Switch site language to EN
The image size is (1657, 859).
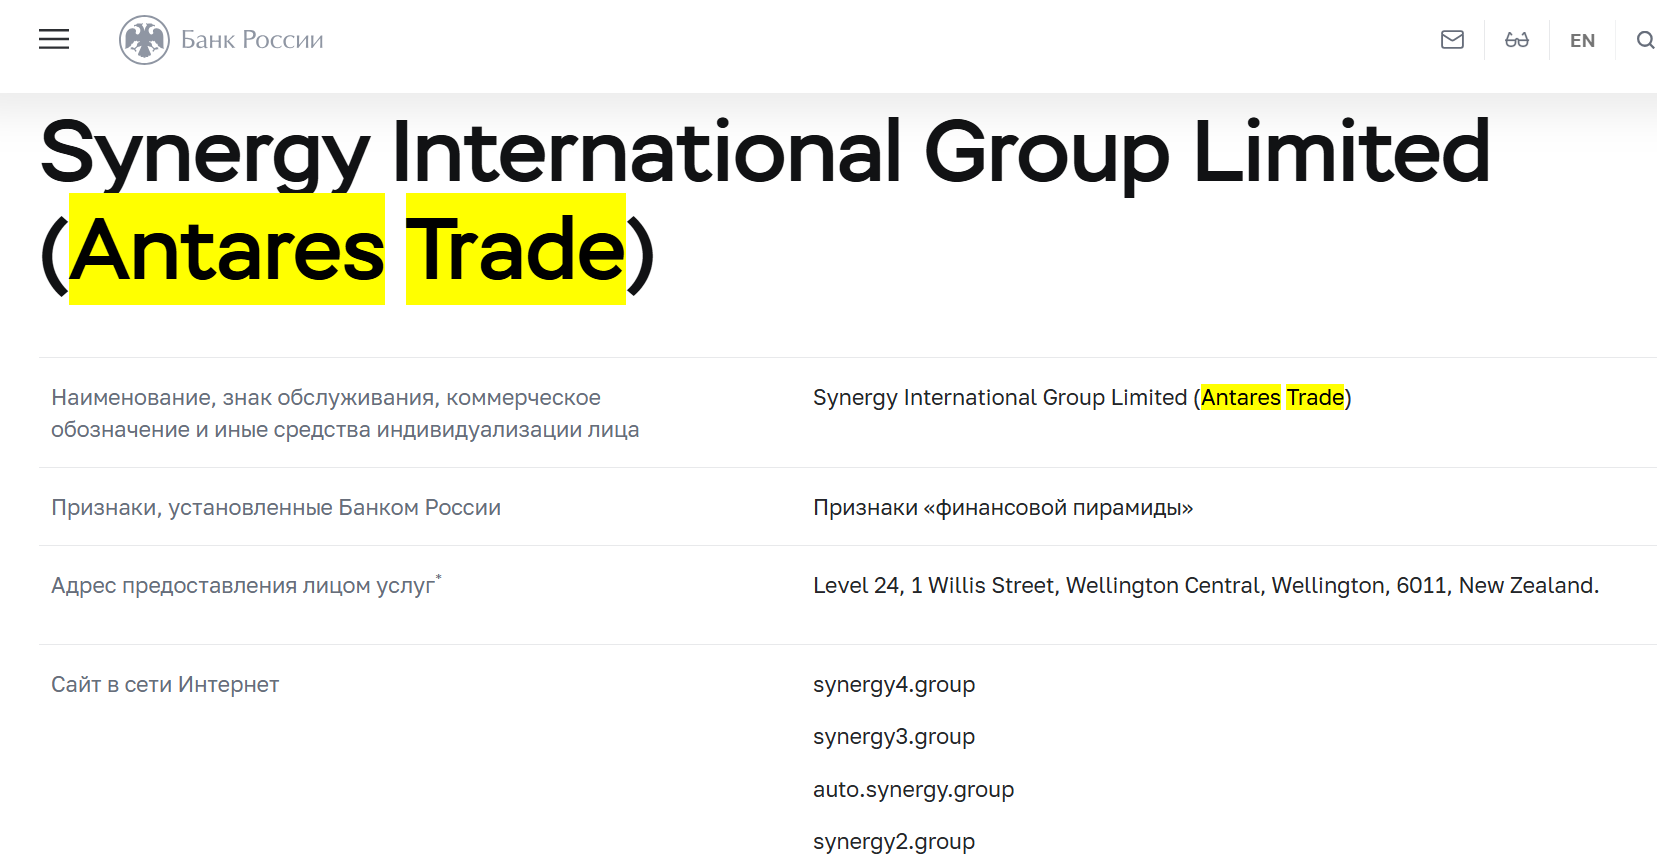click(1582, 41)
